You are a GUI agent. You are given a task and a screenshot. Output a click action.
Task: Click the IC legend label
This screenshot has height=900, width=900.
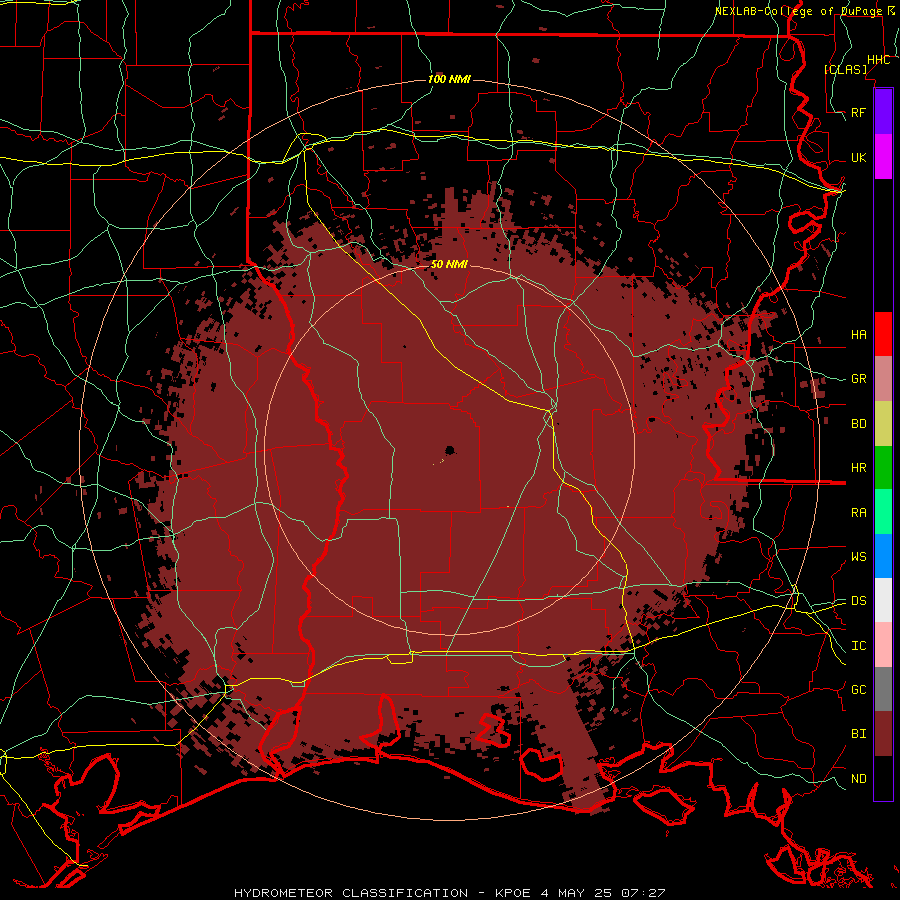(x=858, y=645)
